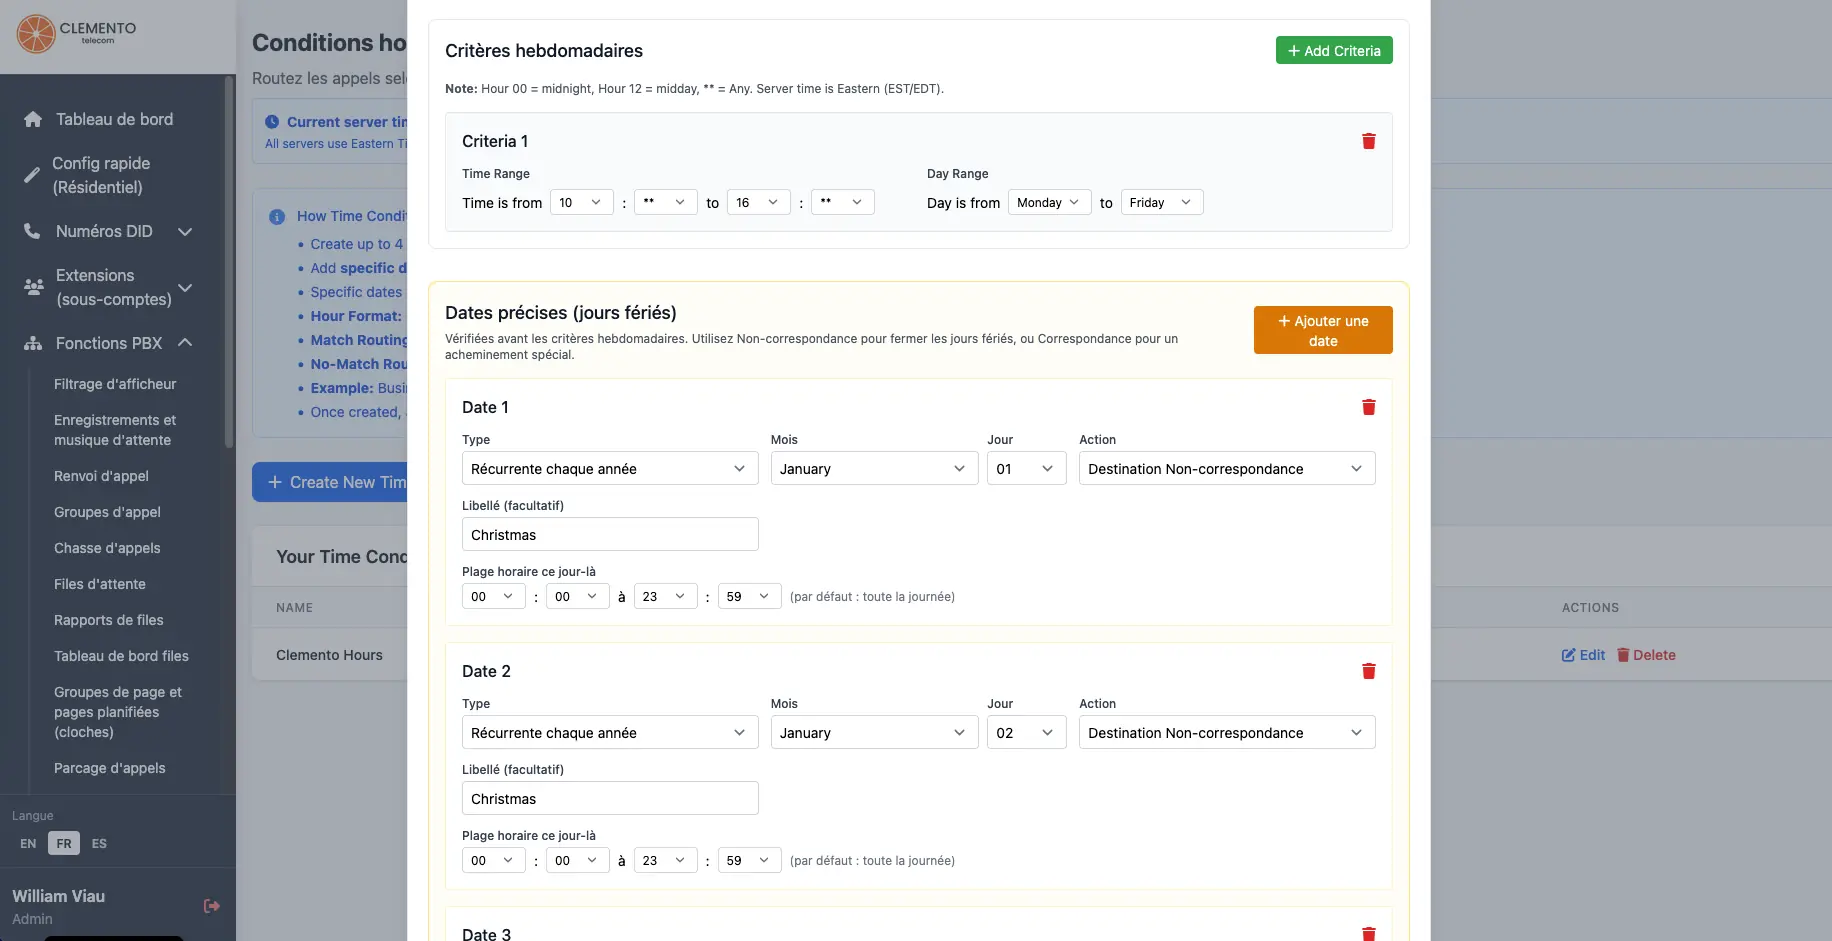The height and width of the screenshot is (941, 1832).
Task: Click Create New Time Condition button
Action: tap(330, 482)
